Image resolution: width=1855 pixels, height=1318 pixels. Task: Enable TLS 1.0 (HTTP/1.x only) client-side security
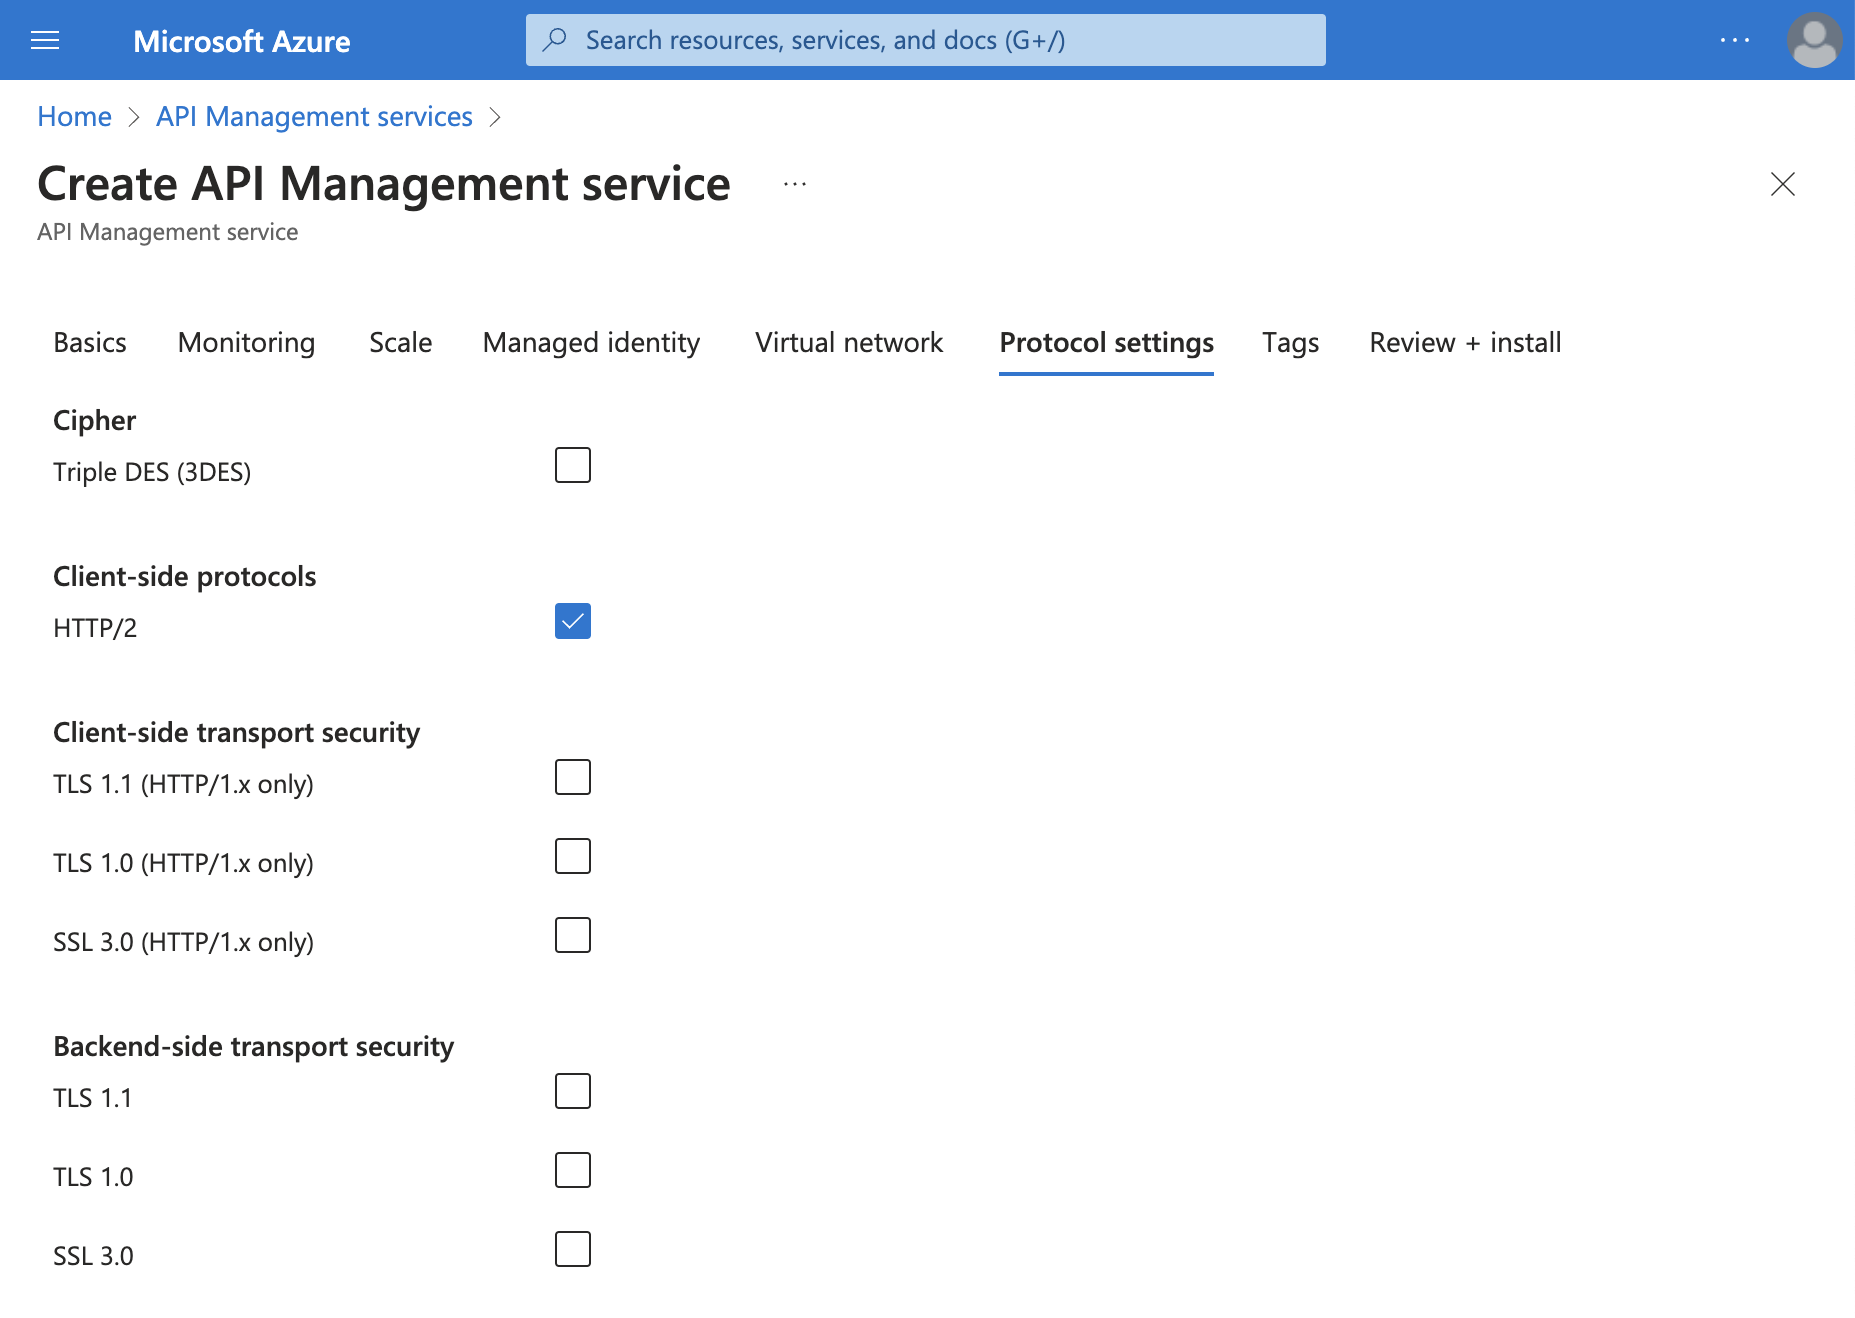pos(572,855)
